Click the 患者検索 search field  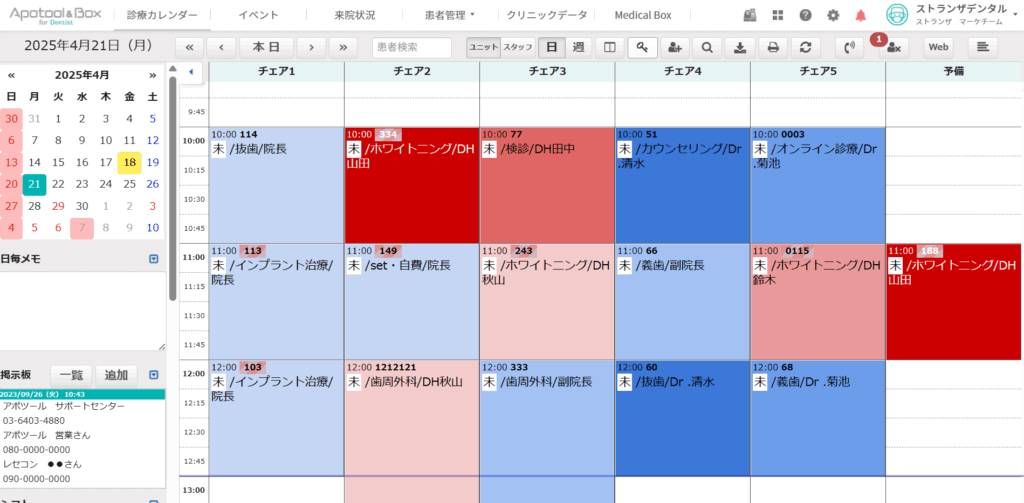411,47
